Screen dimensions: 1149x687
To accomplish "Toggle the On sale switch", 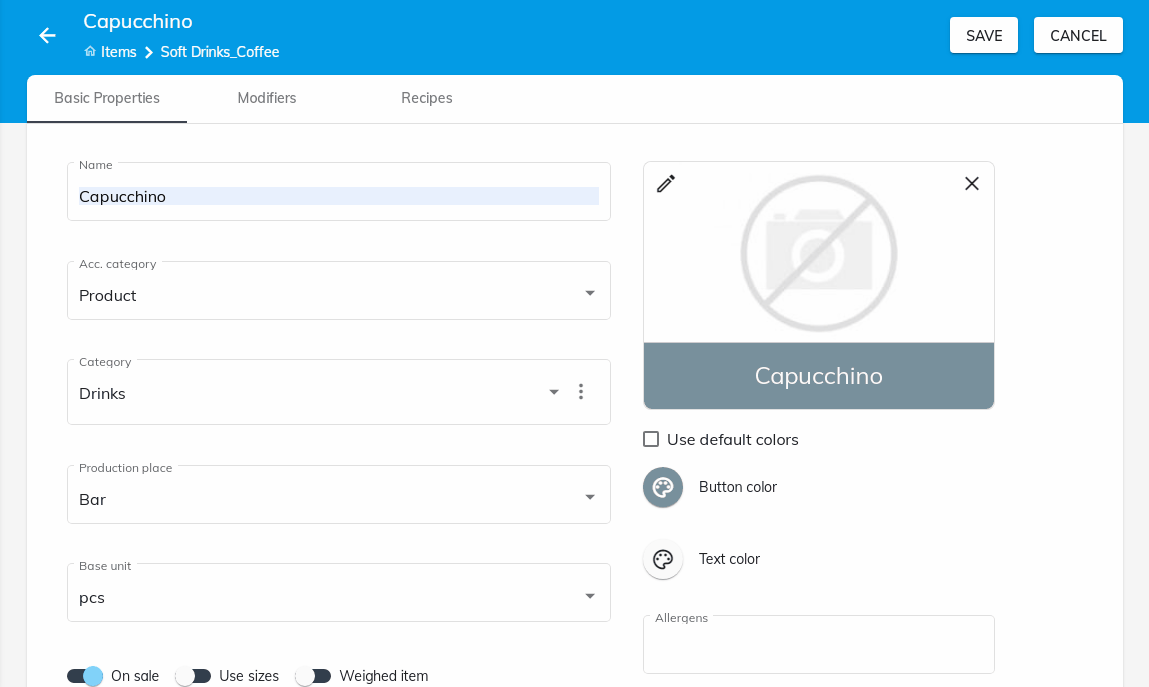I will click(x=85, y=676).
